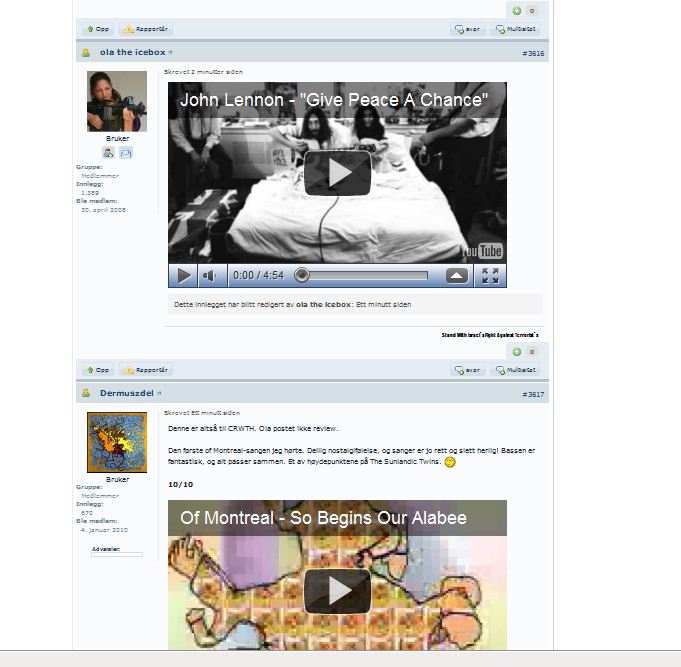
Task: Click the 30. april 2008 join date
Action: pos(103,210)
